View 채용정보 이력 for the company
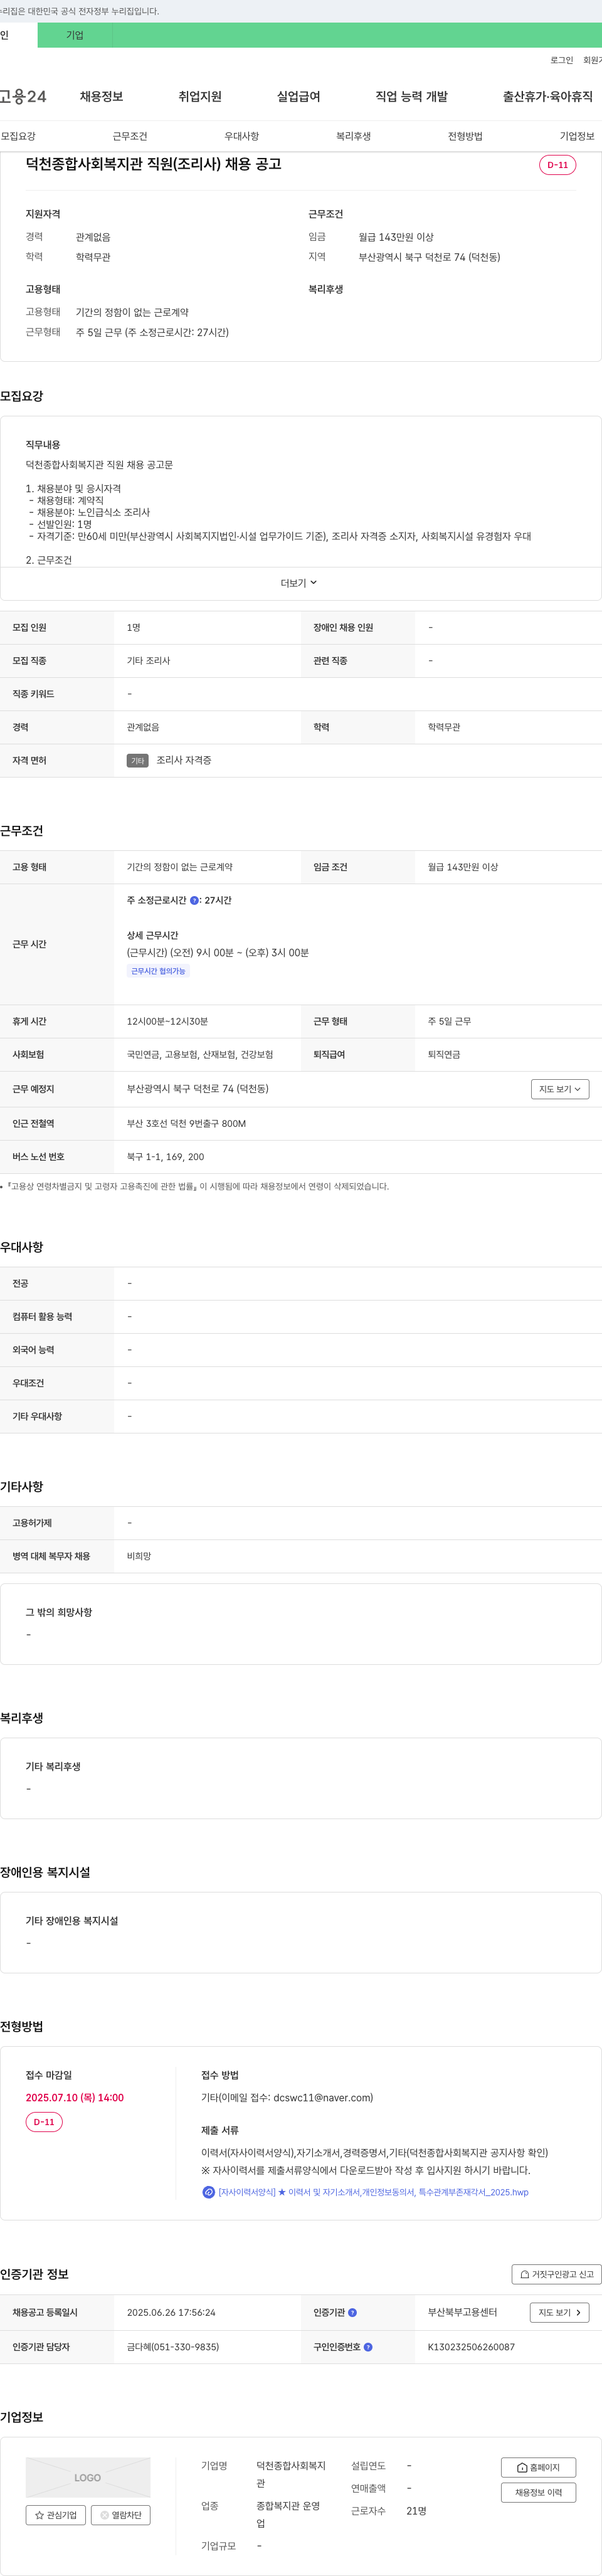Screen dimensions: 602x2576 pos(538,2492)
